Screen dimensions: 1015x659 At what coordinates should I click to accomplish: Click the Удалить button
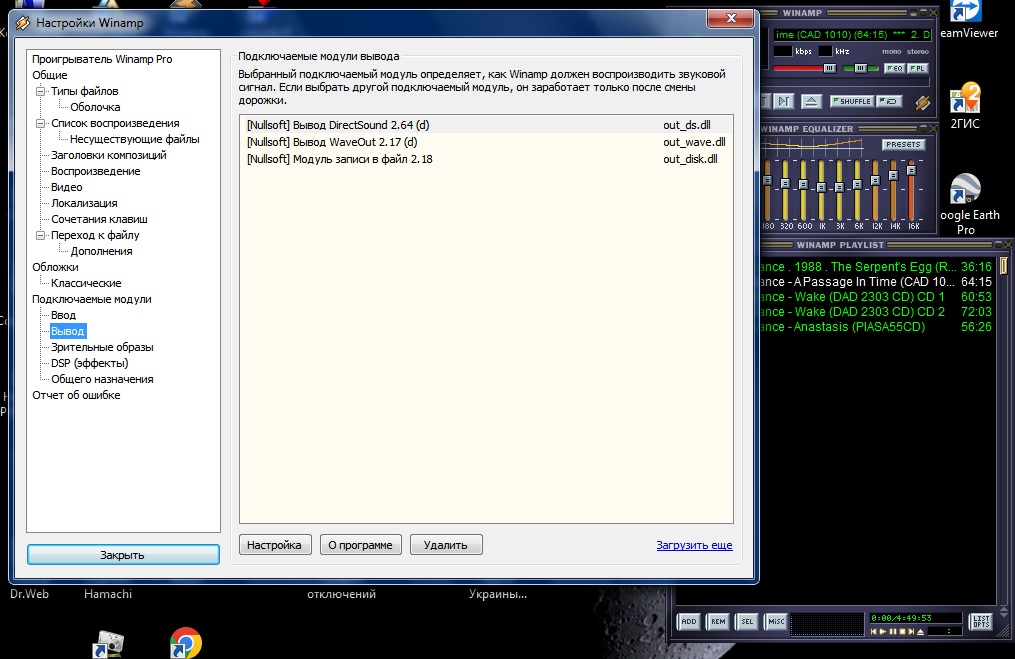coord(446,545)
